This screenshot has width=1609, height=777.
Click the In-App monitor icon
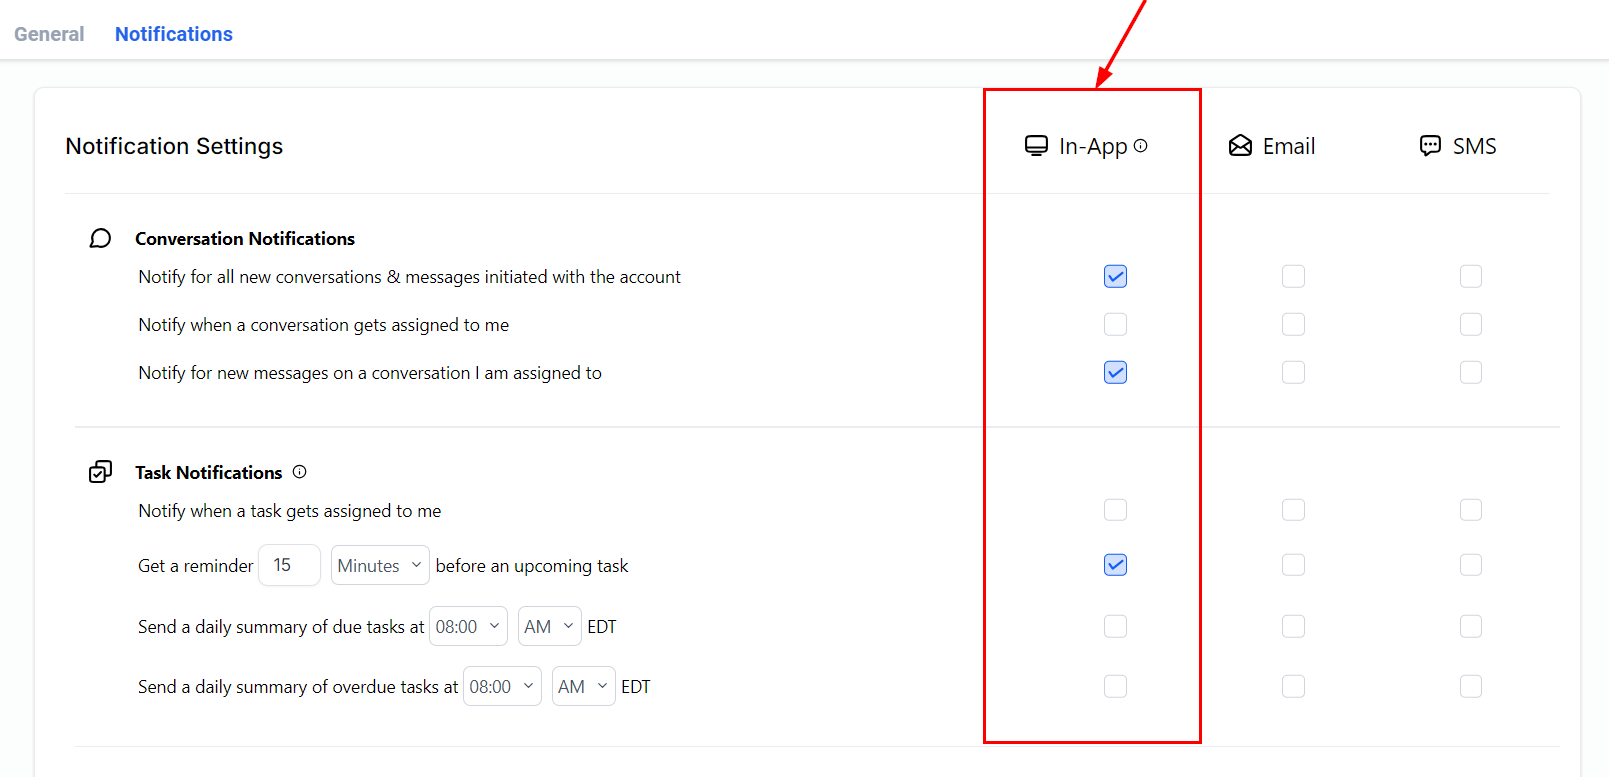click(1036, 146)
